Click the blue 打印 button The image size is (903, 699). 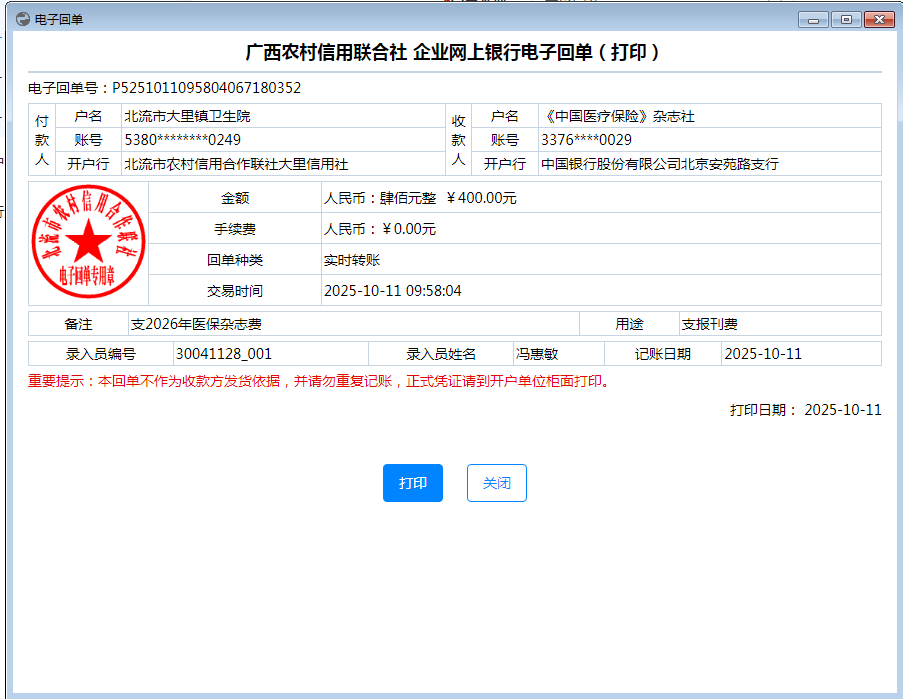412,483
